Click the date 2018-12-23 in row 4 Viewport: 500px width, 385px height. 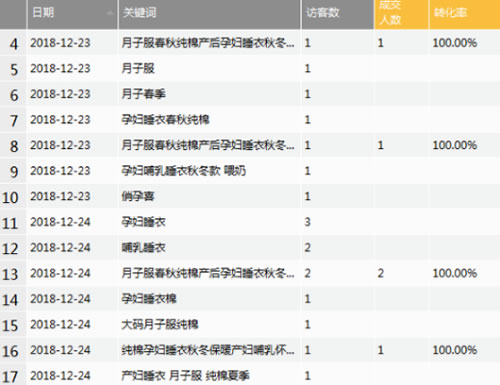point(60,43)
